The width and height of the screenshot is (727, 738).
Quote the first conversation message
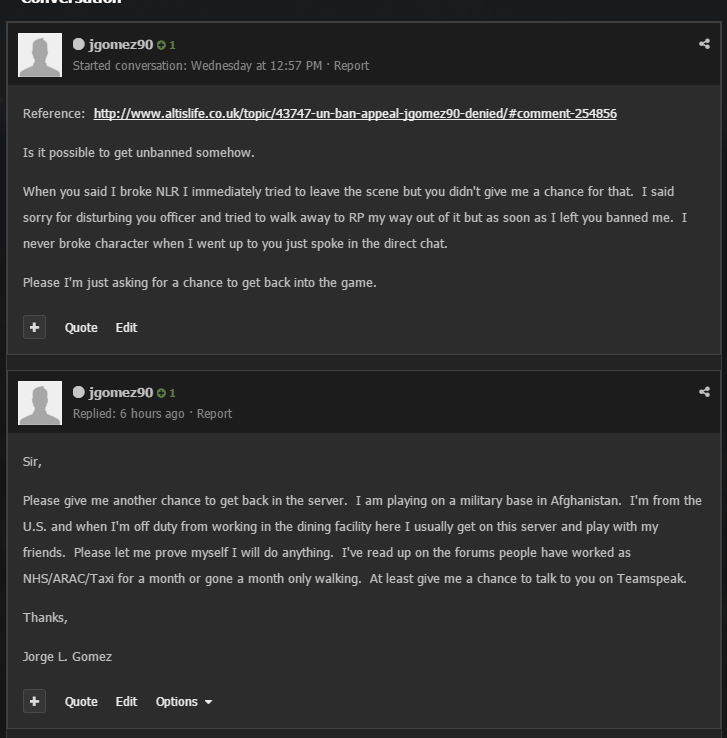click(x=81, y=328)
